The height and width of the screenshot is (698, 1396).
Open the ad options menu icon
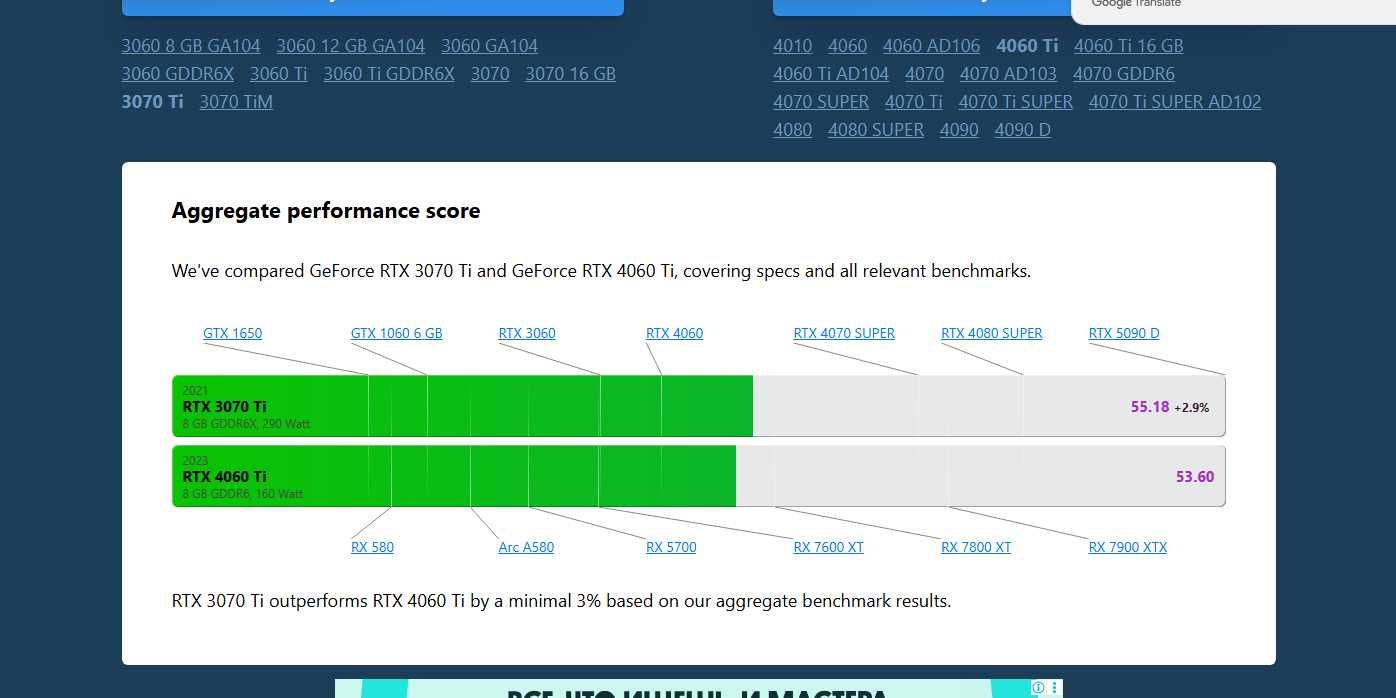[x=1054, y=688]
